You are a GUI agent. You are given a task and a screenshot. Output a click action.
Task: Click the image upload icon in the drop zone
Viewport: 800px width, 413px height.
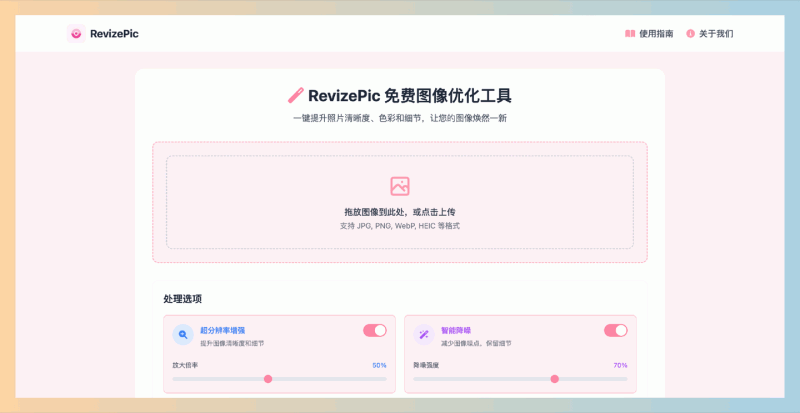(x=400, y=186)
